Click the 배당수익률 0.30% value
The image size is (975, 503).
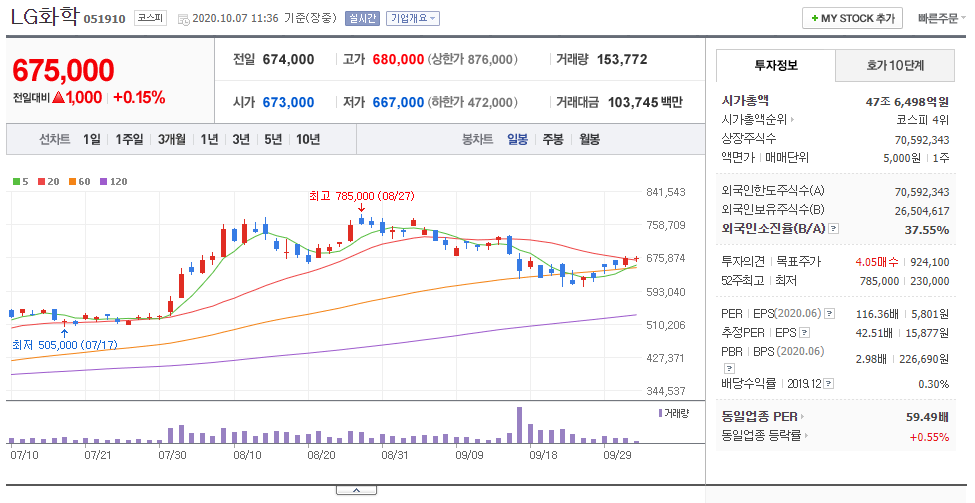coord(933,384)
